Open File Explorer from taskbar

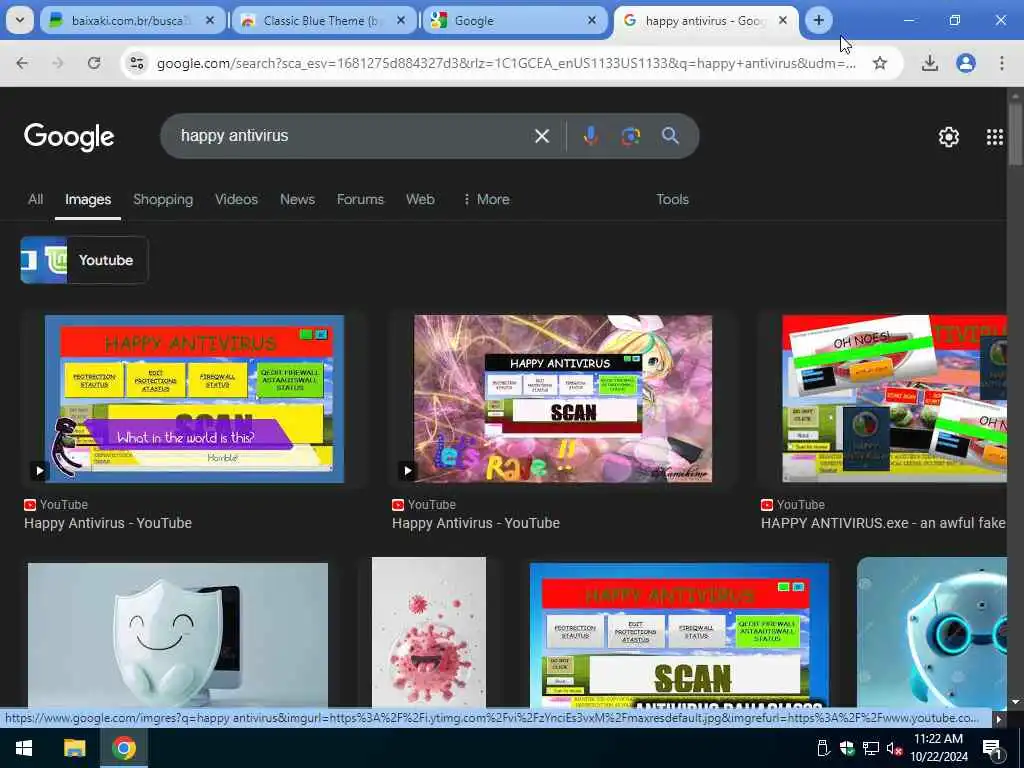(74, 748)
